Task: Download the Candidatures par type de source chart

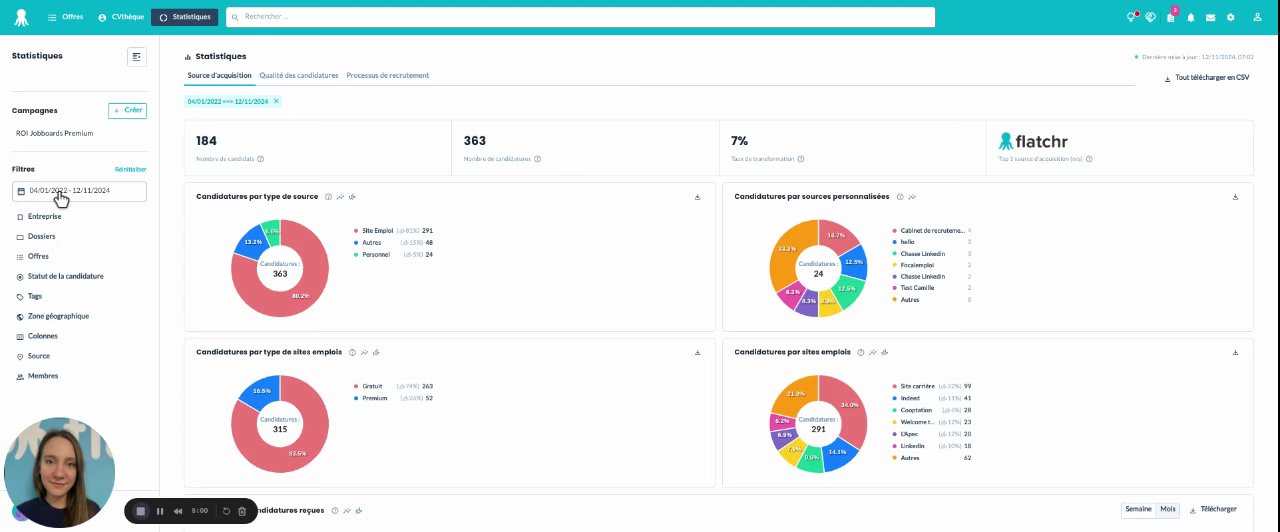Action: (697, 197)
